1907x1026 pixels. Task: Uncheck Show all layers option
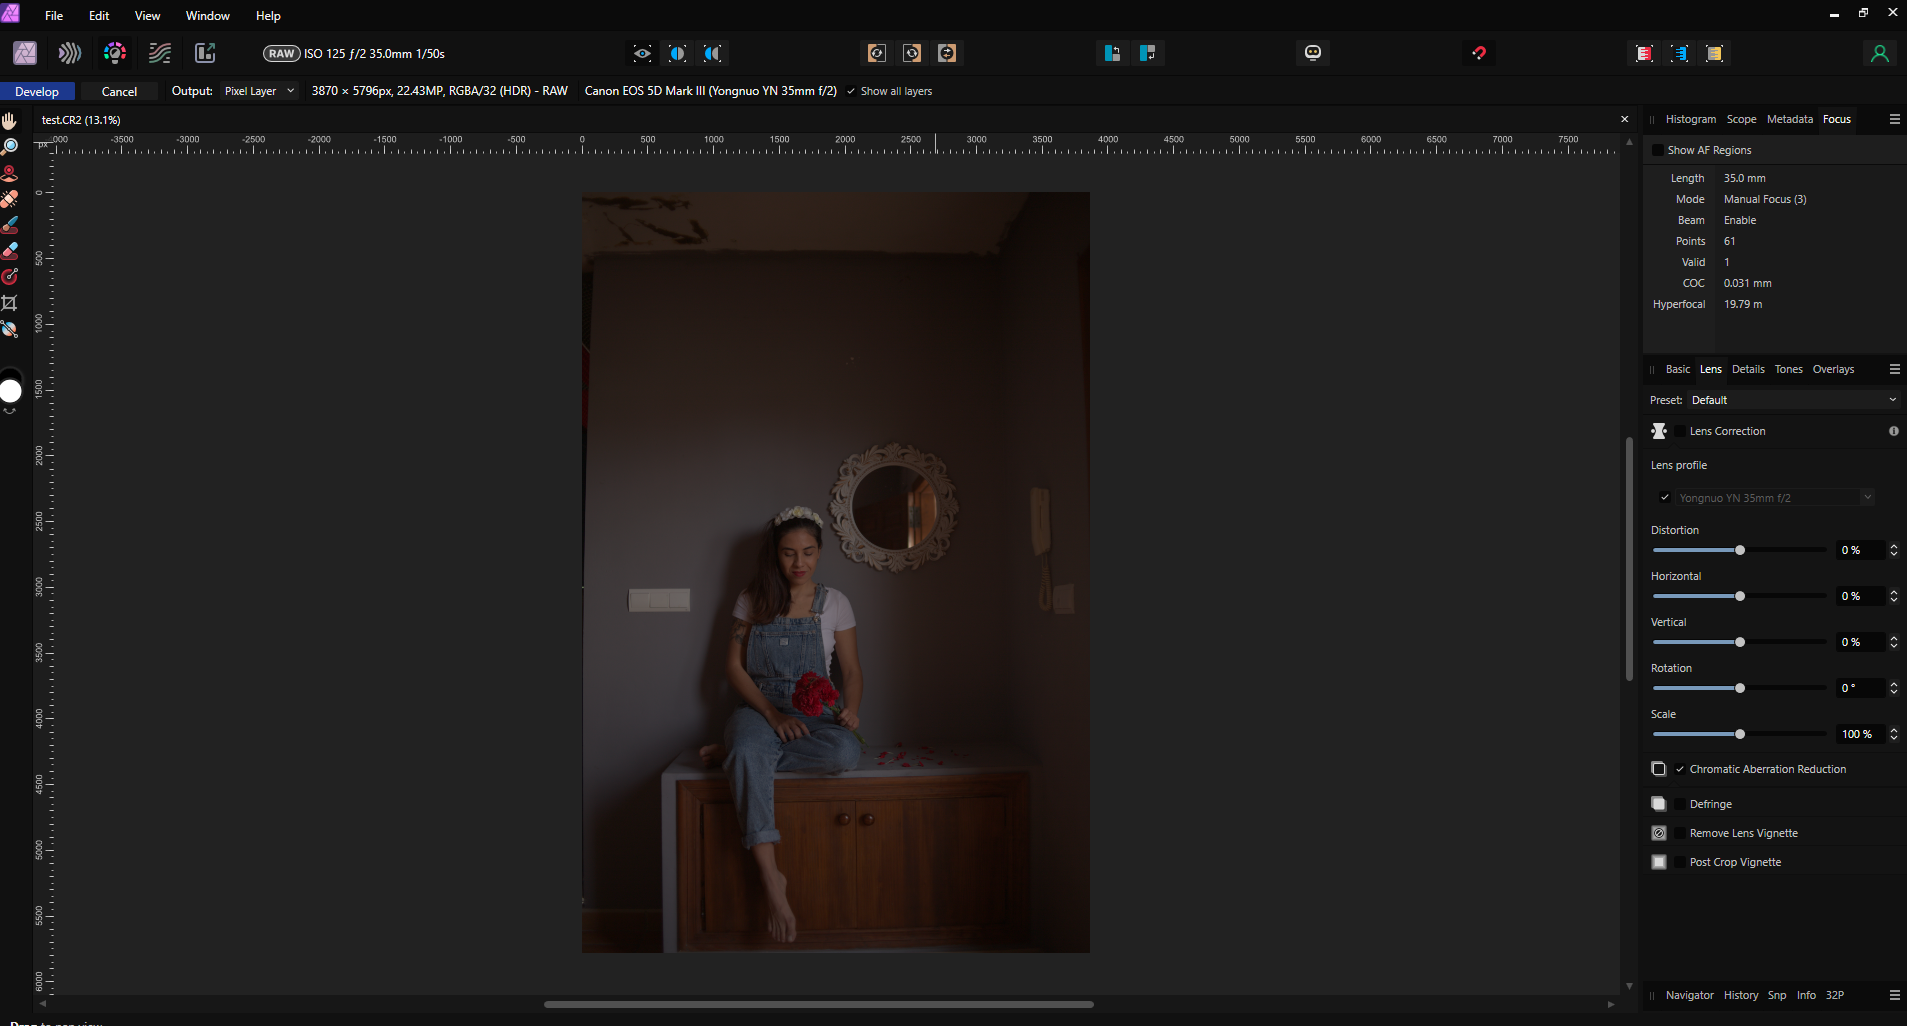851,91
